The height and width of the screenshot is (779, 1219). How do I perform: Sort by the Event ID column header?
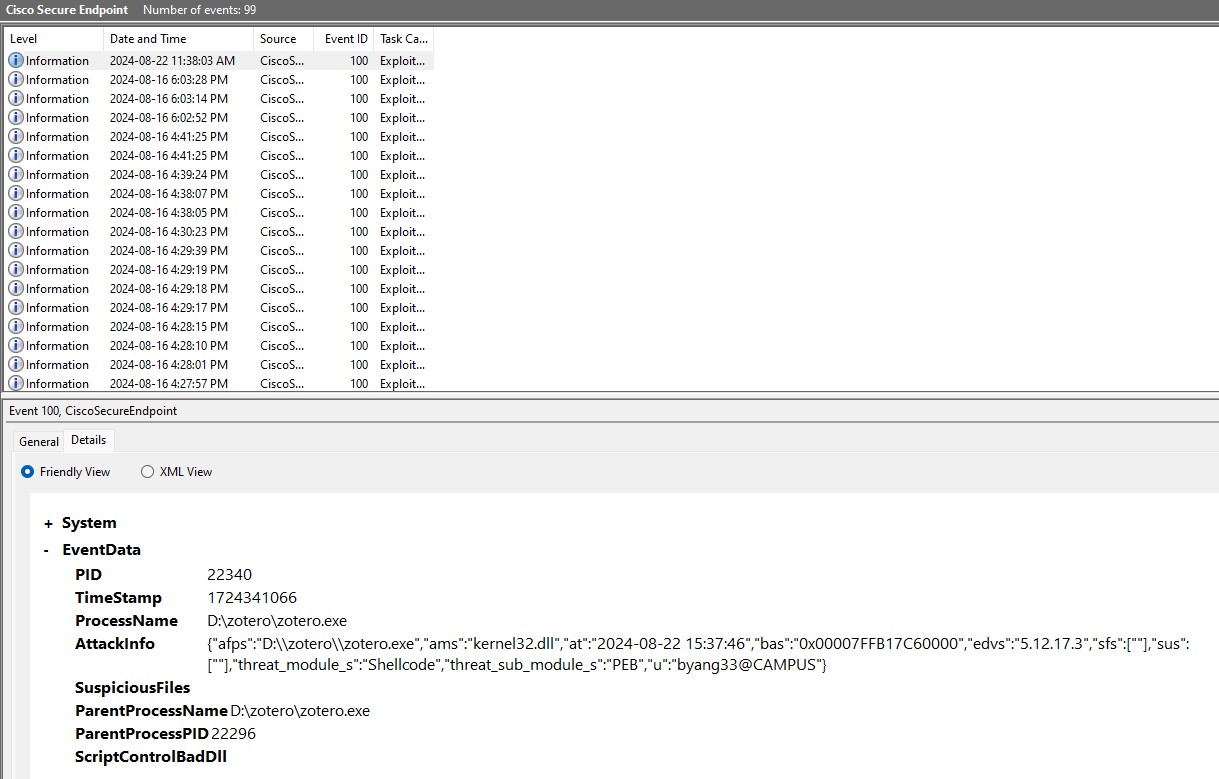pyautogui.click(x=344, y=39)
